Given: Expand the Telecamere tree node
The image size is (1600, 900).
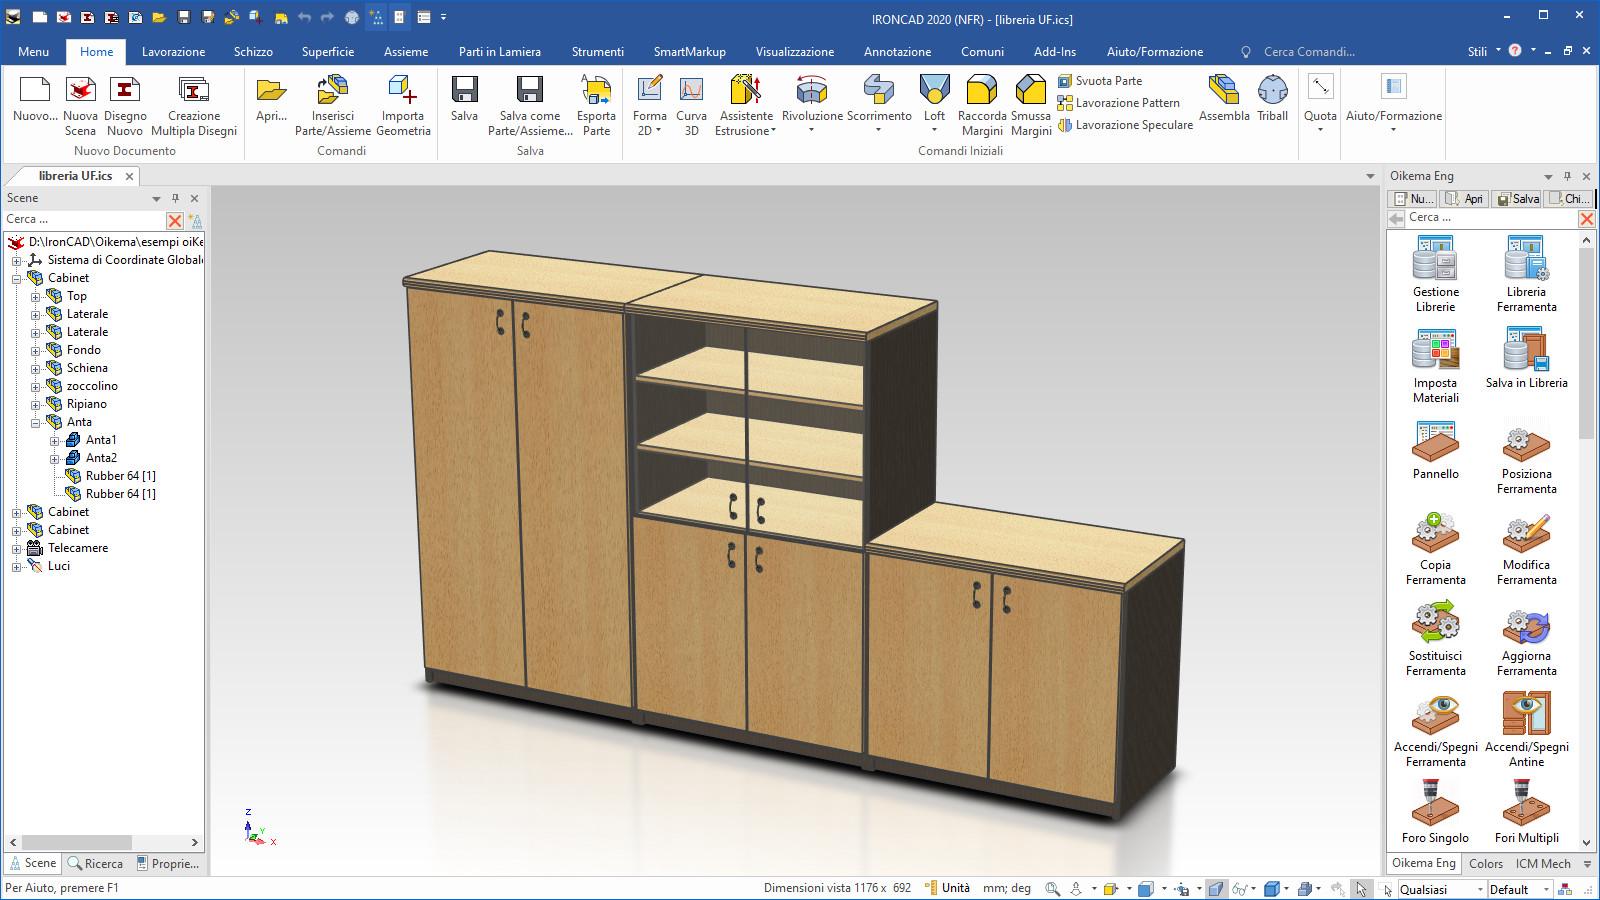Looking at the screenshot, I should click(x=15, y=548).
